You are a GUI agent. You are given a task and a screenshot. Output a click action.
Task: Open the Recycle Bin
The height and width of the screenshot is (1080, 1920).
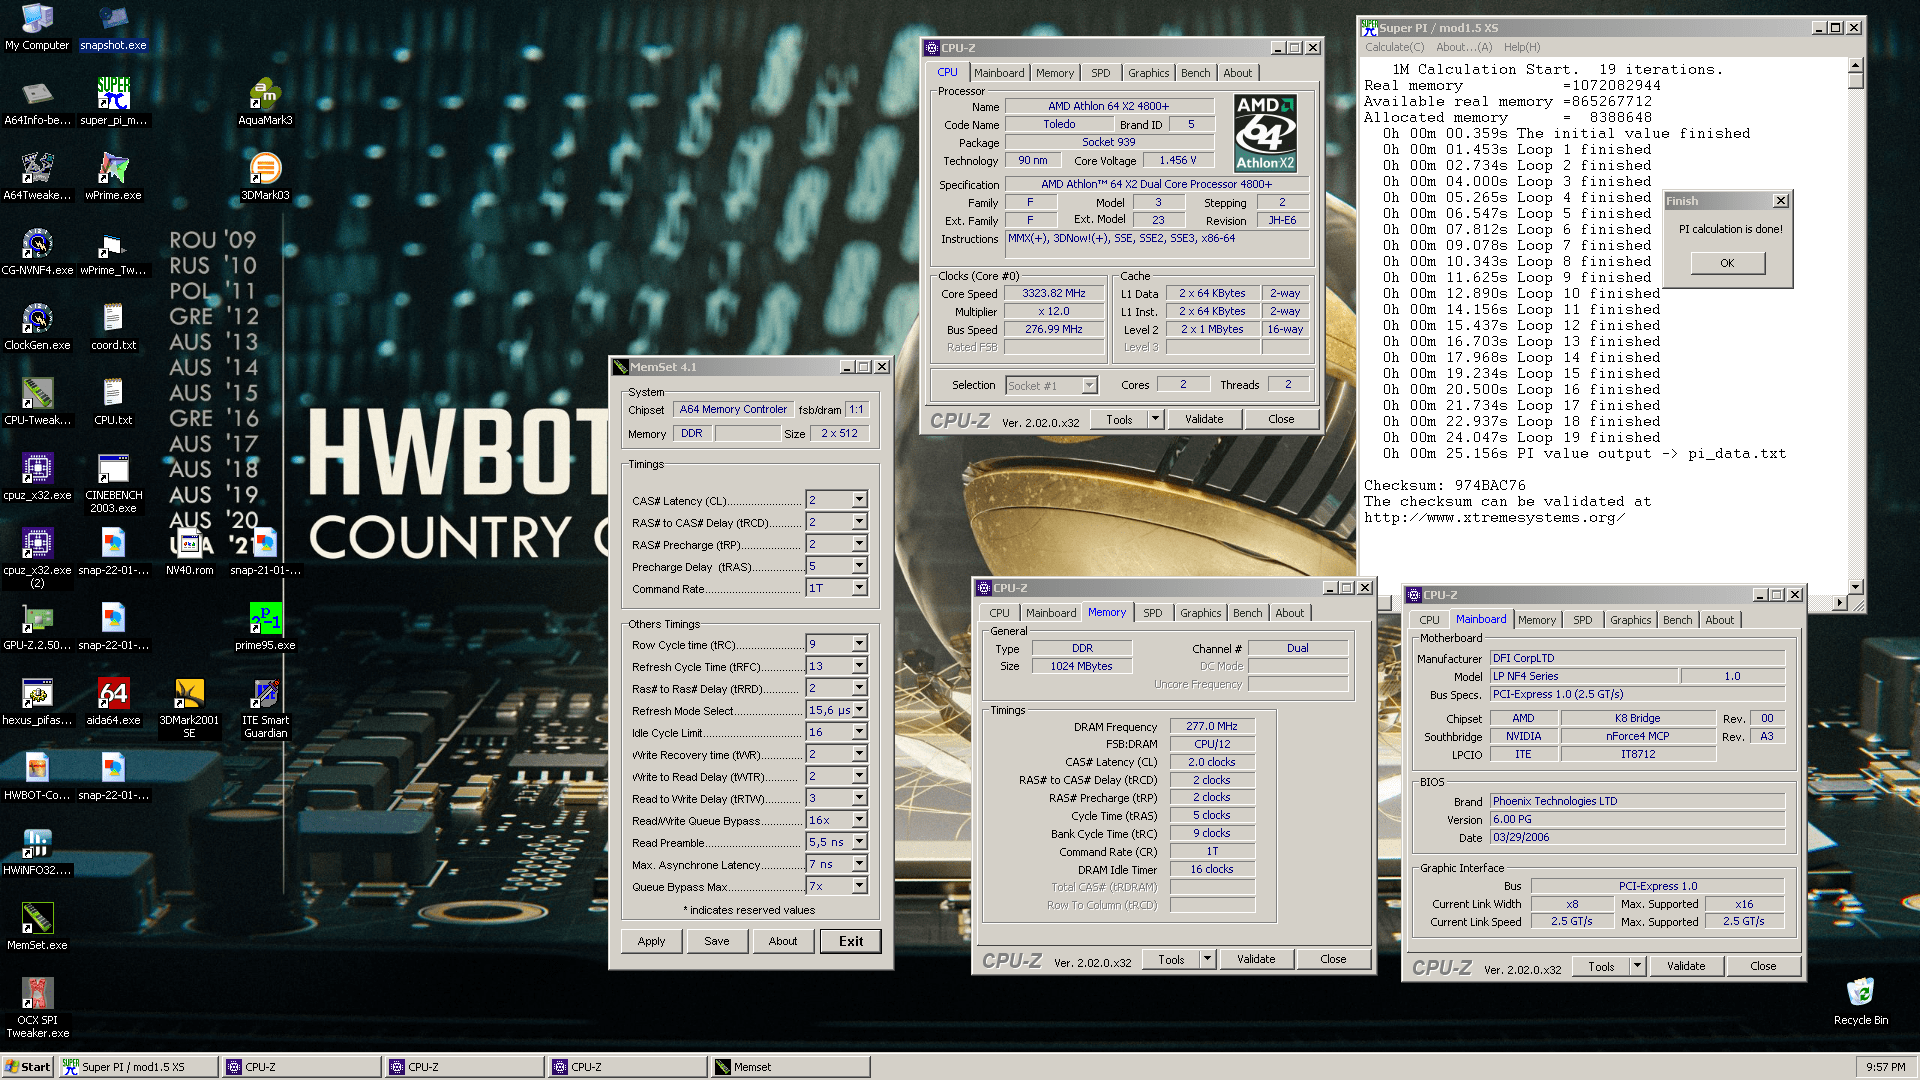coord(1860,1002)
